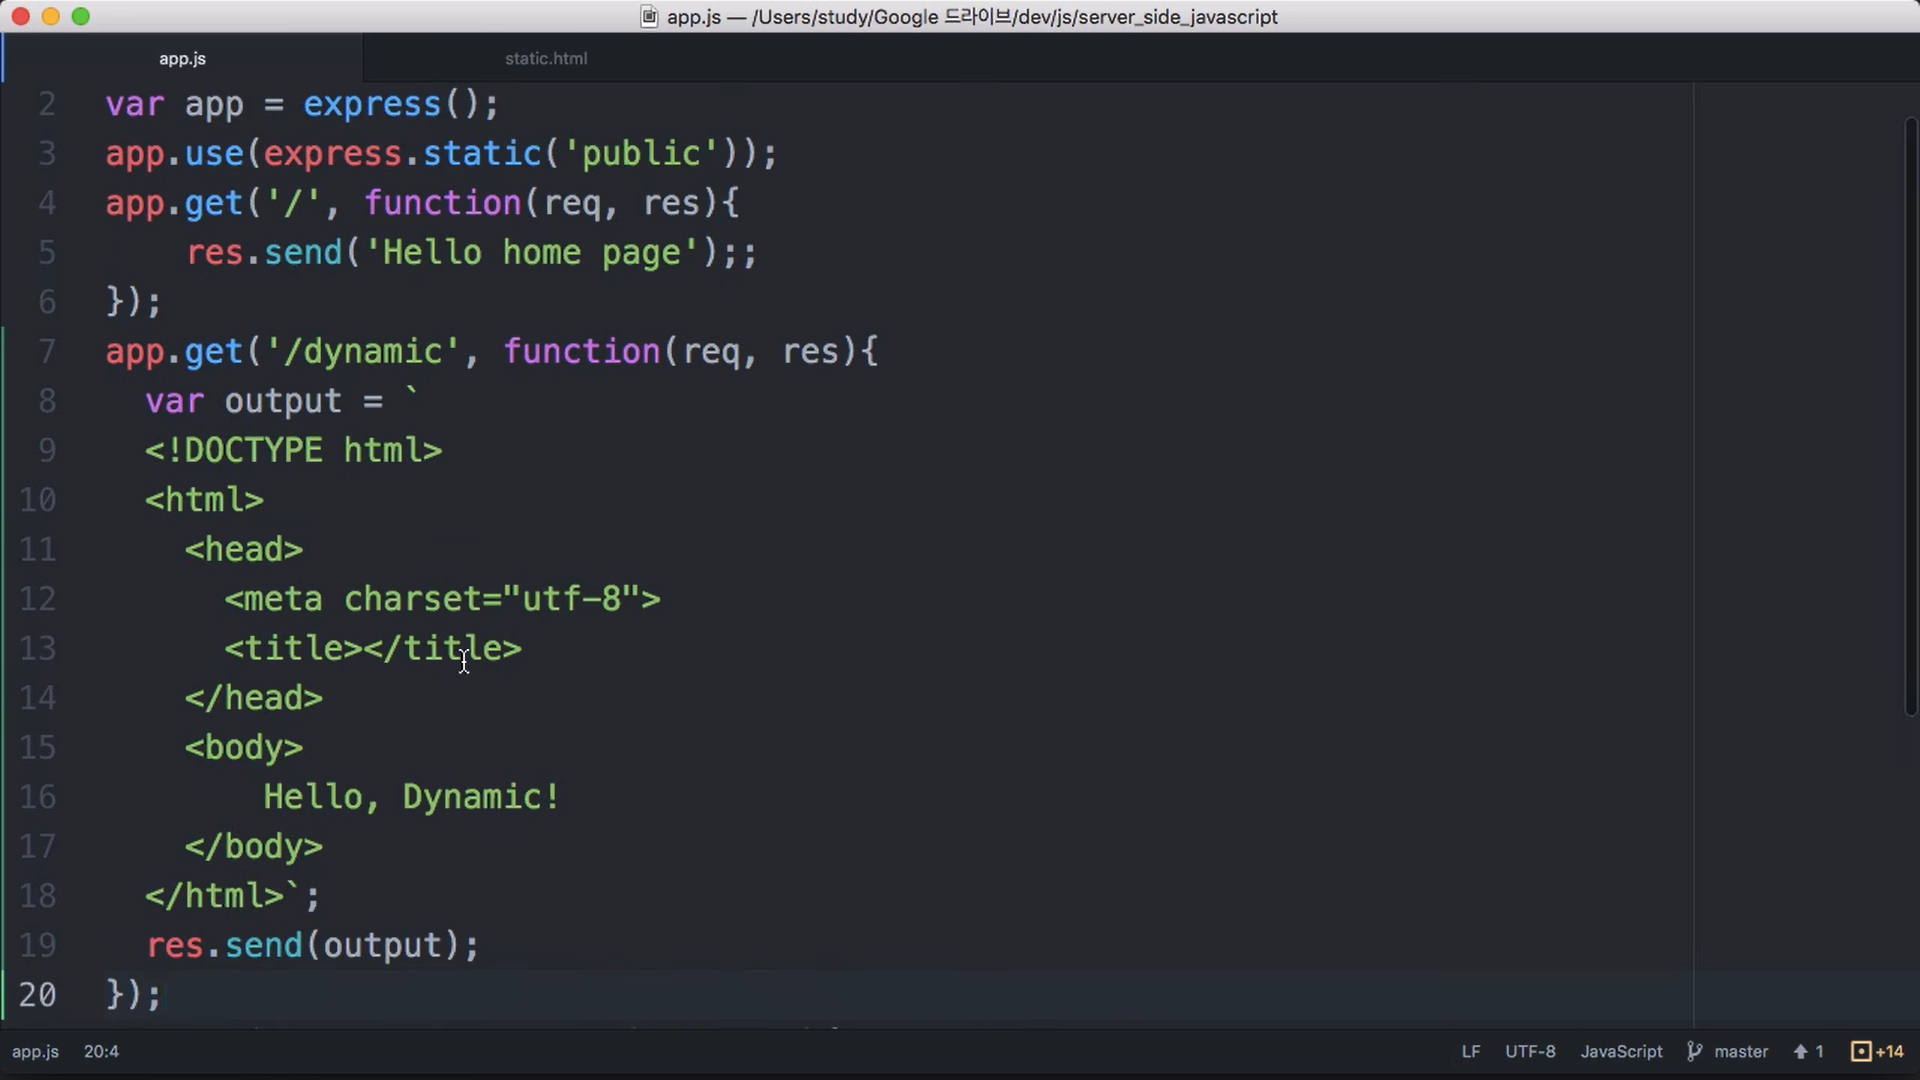This screenshot has width=1920, height=1080.
Task: Click the '<html>' tag on line 10
Action: click(x=204, y=500)
